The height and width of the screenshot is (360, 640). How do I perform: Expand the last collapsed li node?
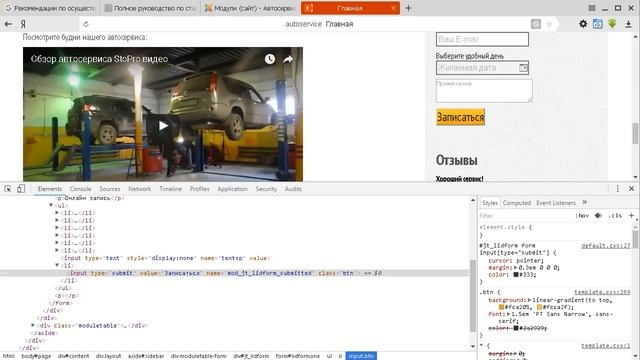[57, 250]
